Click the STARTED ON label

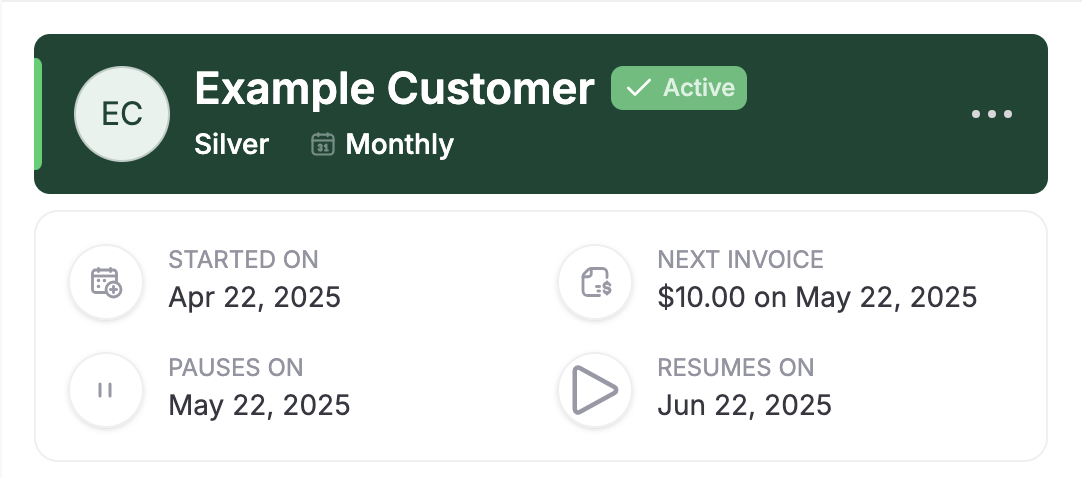click(x=244, y=260)
